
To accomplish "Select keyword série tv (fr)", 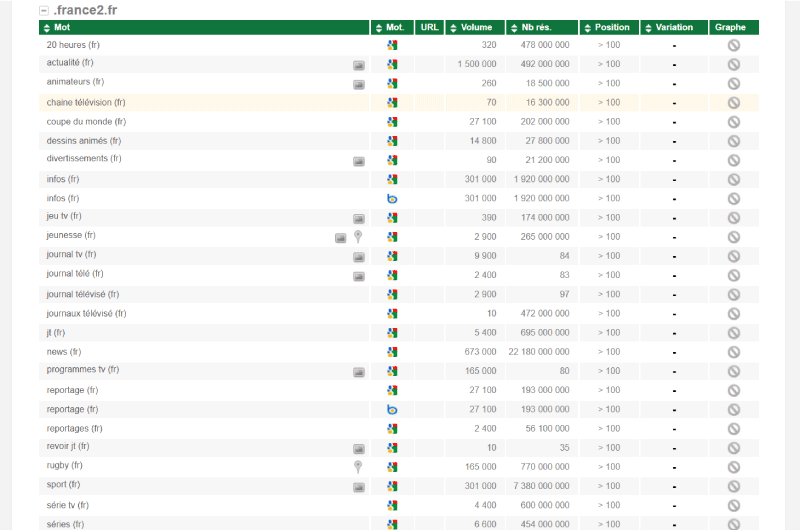I will point(67,506).
